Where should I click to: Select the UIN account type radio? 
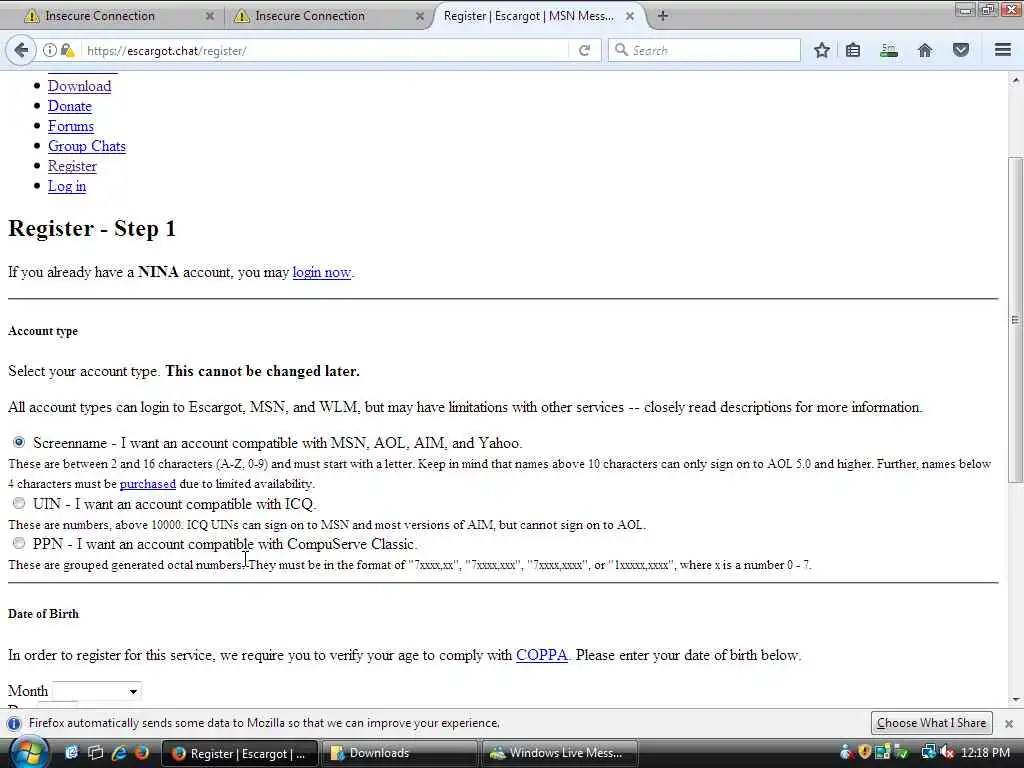click(x=19, y=503)
